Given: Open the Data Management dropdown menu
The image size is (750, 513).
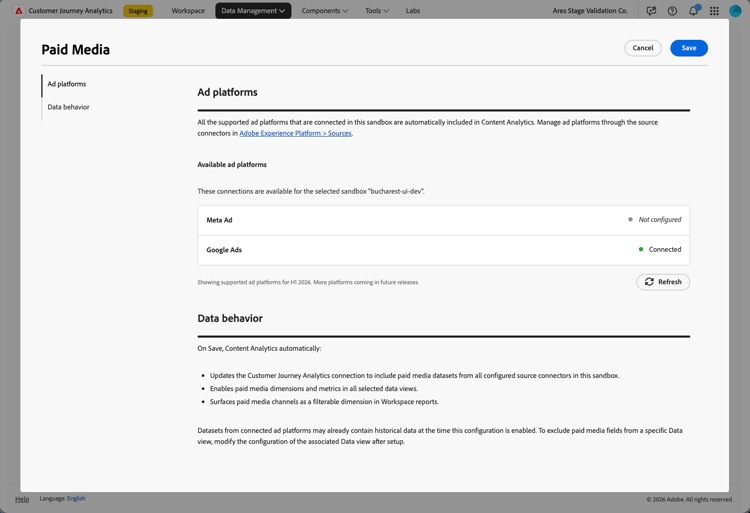Looking at the screenshot, I should [253, 11].
